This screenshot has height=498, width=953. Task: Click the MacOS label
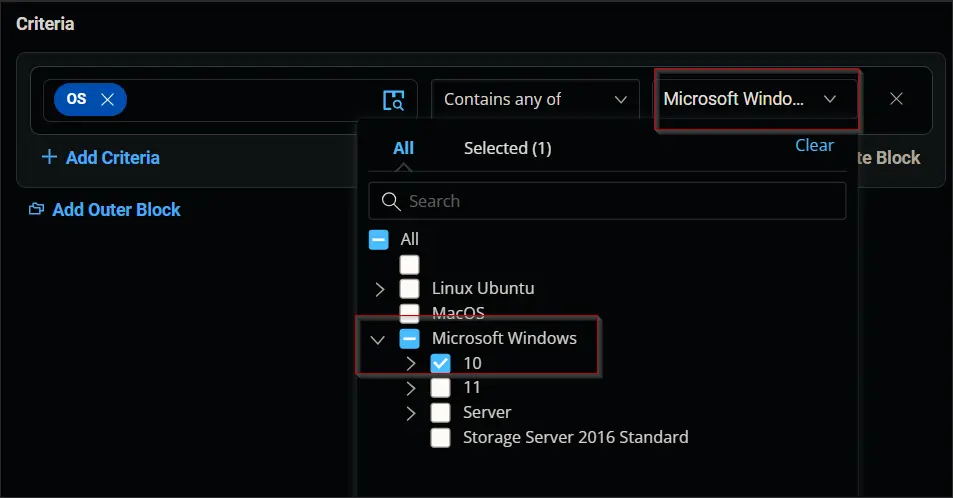[458, 313]
